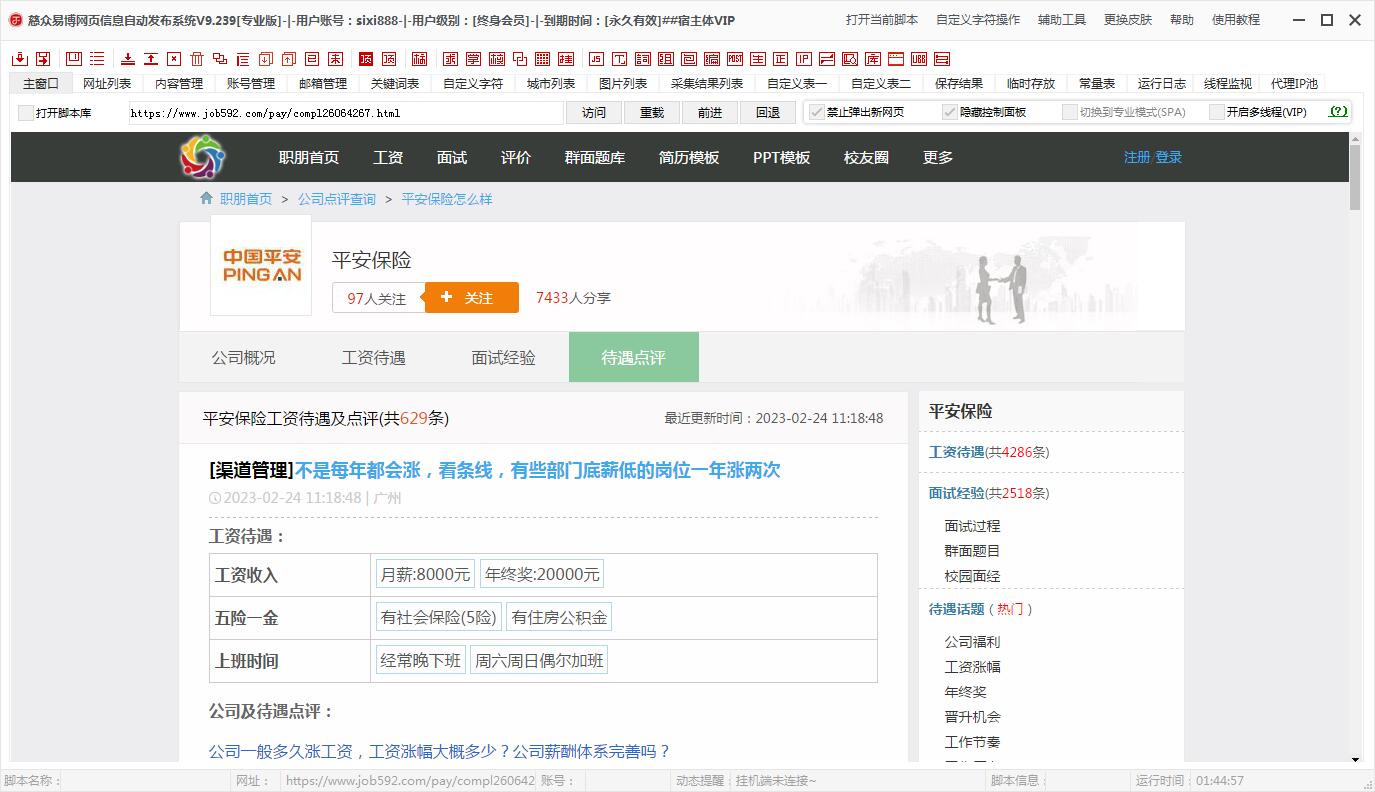1375x792 pixels.
Task: Click the orange 关注 follow button
Action: point(472,298)
